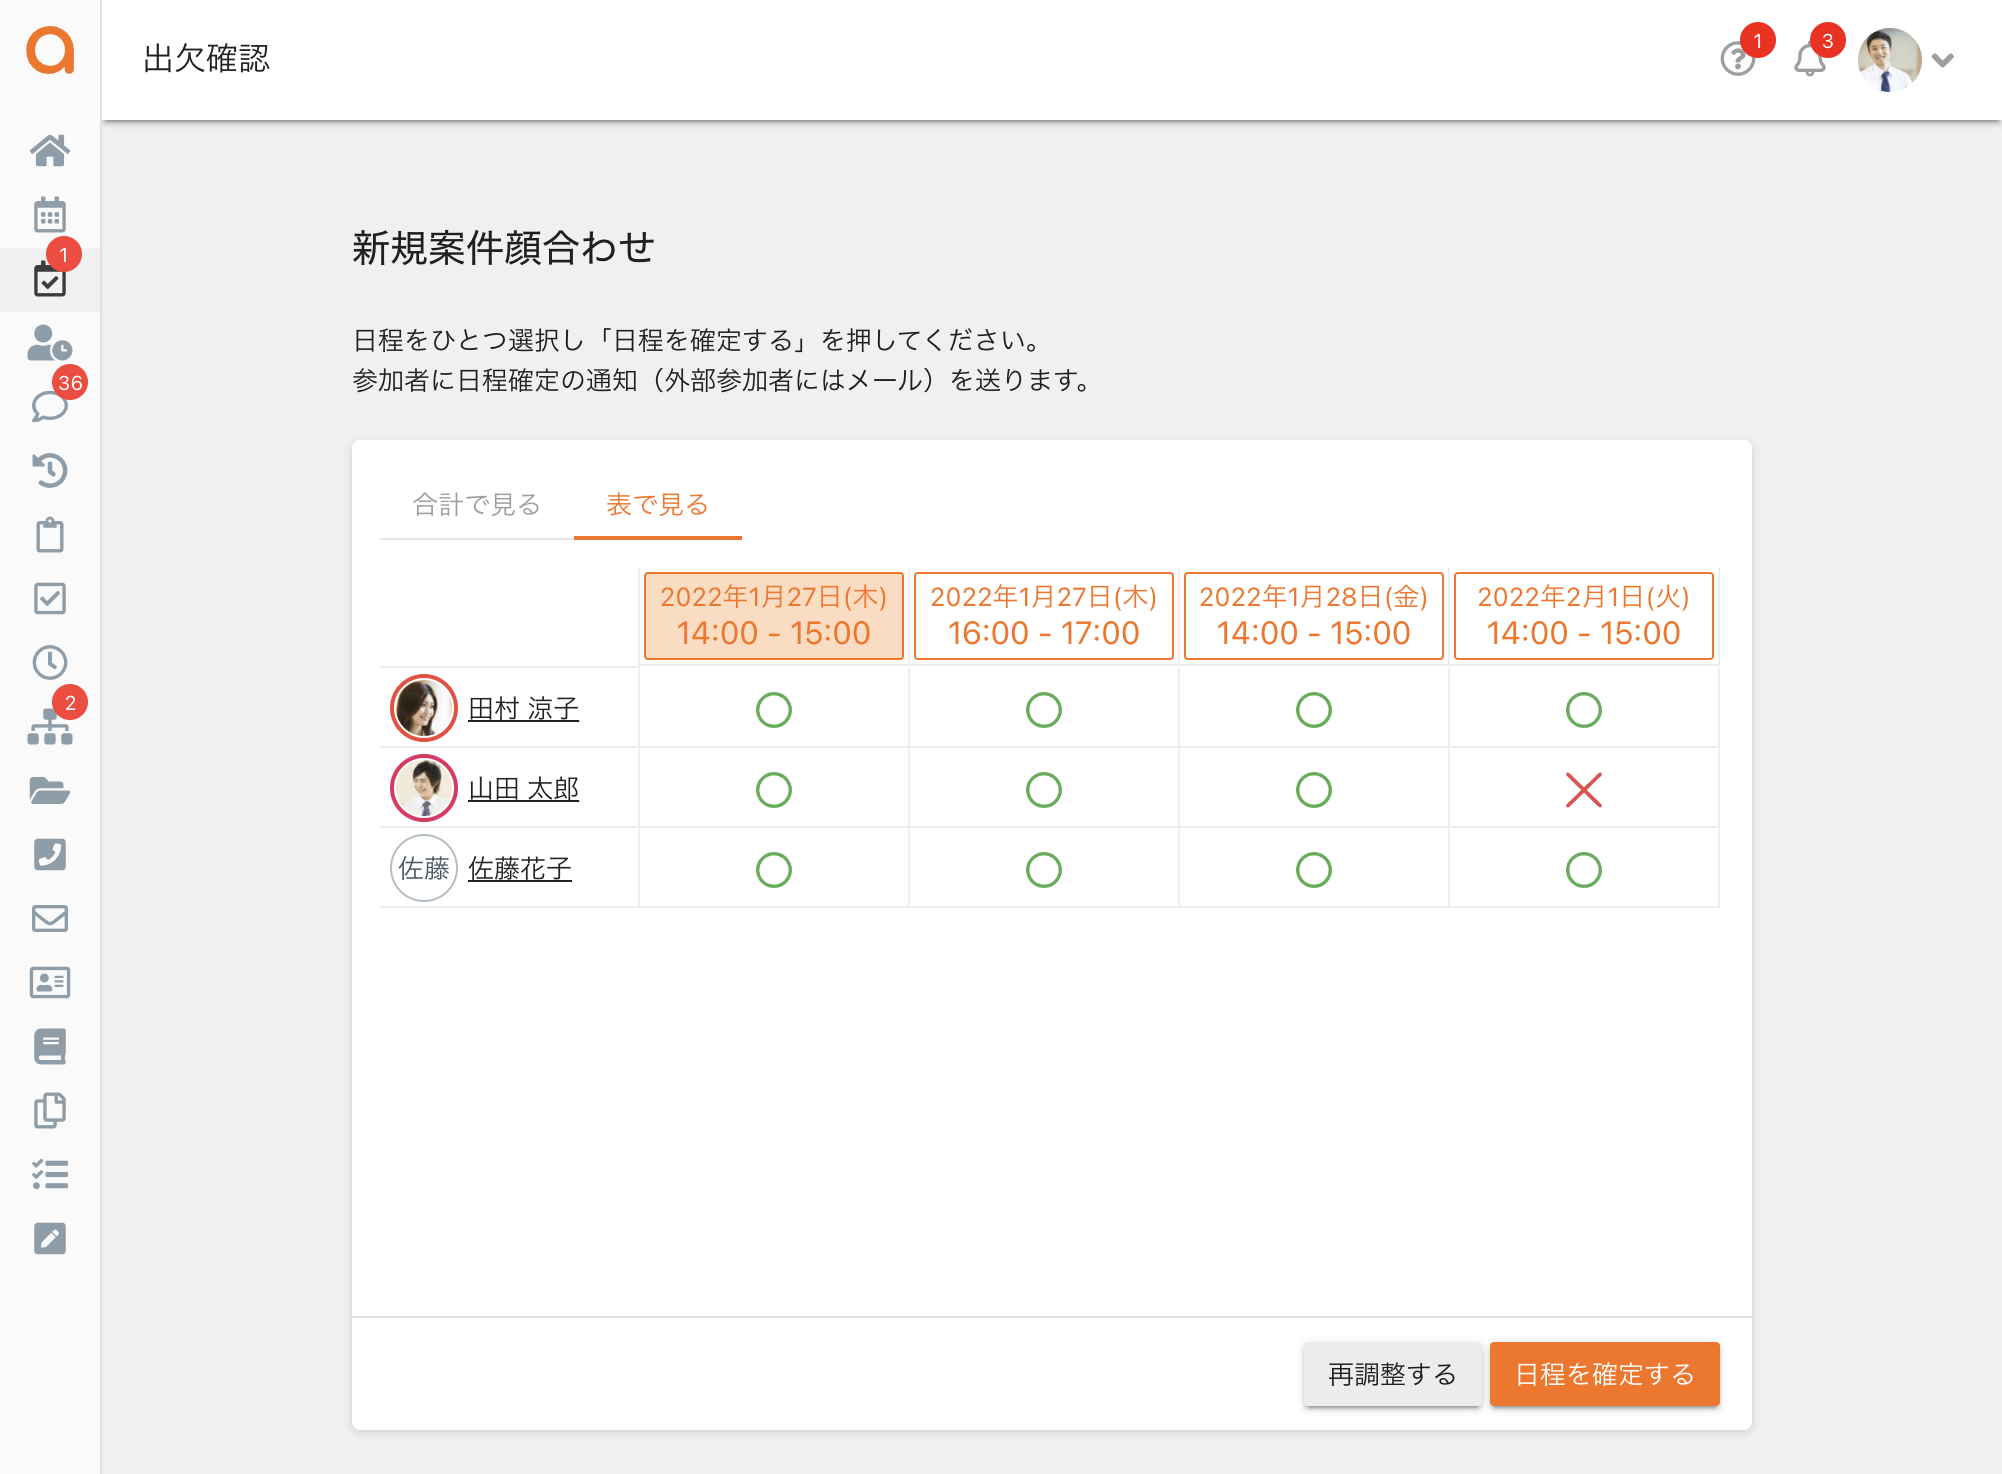Open the help icon with notification 1

coord(1738,60)
